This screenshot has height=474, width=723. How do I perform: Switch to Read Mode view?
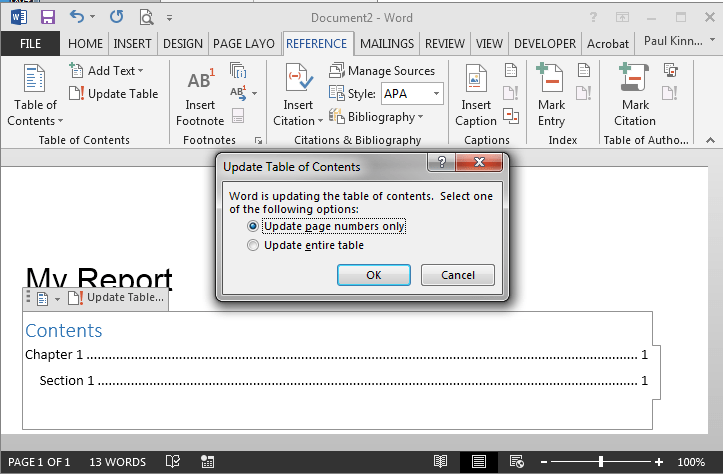440,462
